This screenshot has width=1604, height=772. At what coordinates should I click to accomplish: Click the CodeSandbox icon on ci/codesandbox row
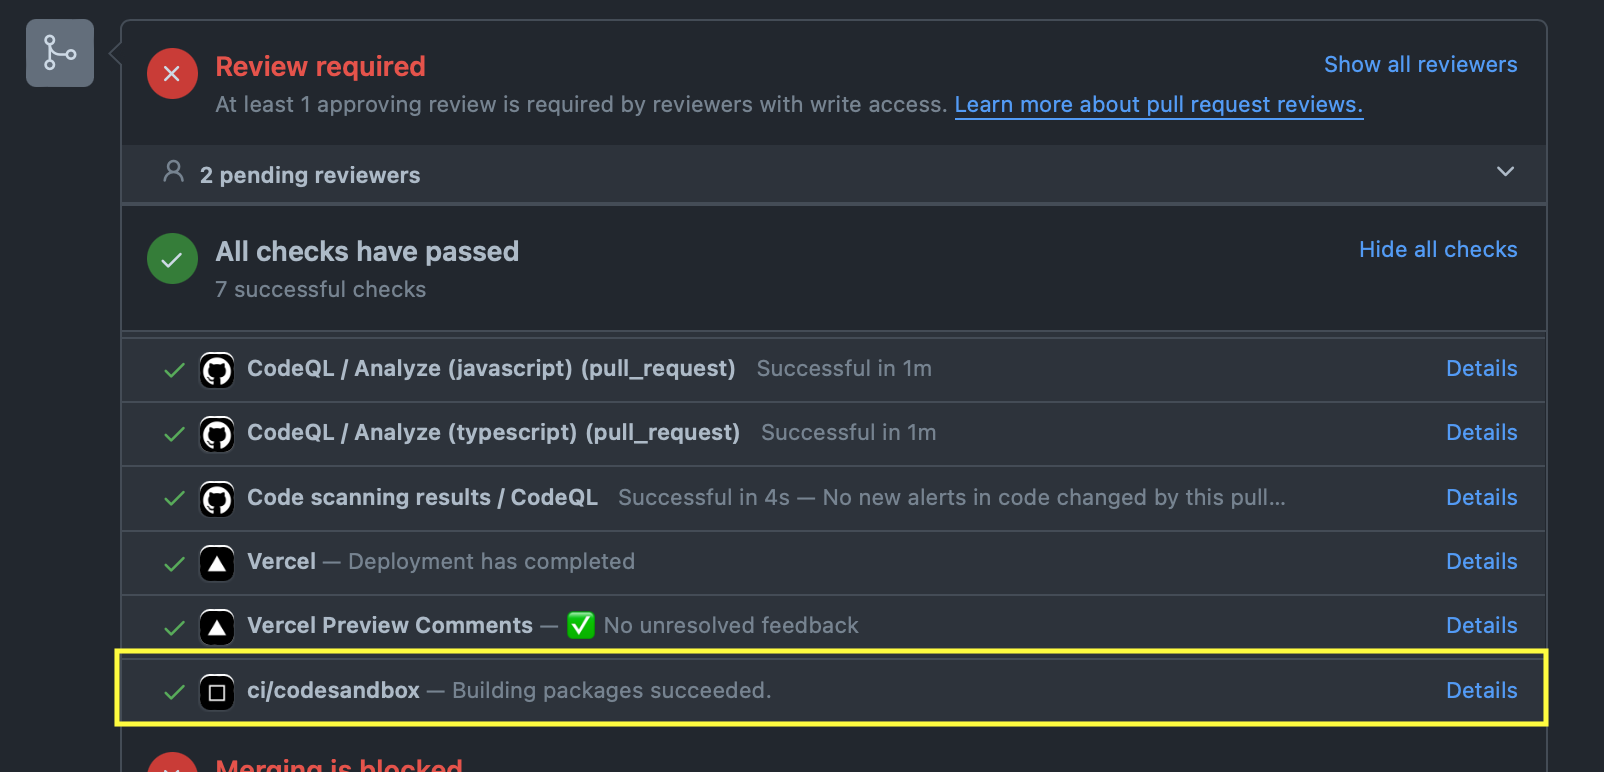click(x=217, y=690)
